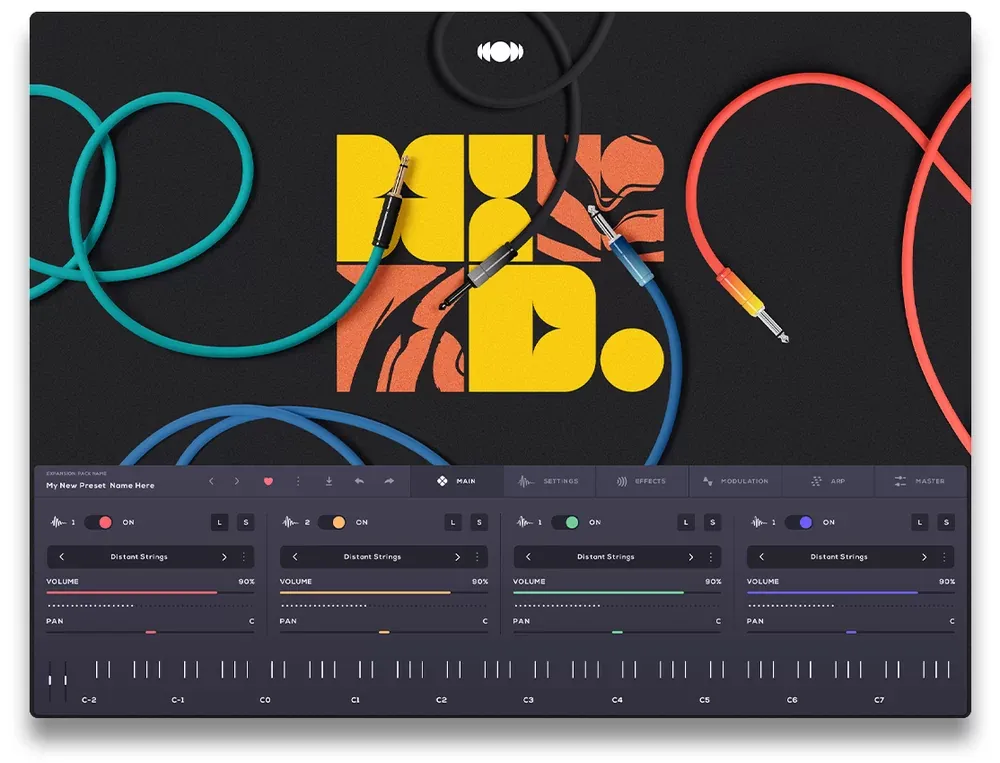Click the orange PAN slider handle
Viewport: 1000px width, 763px height.
tap(384, 632)
